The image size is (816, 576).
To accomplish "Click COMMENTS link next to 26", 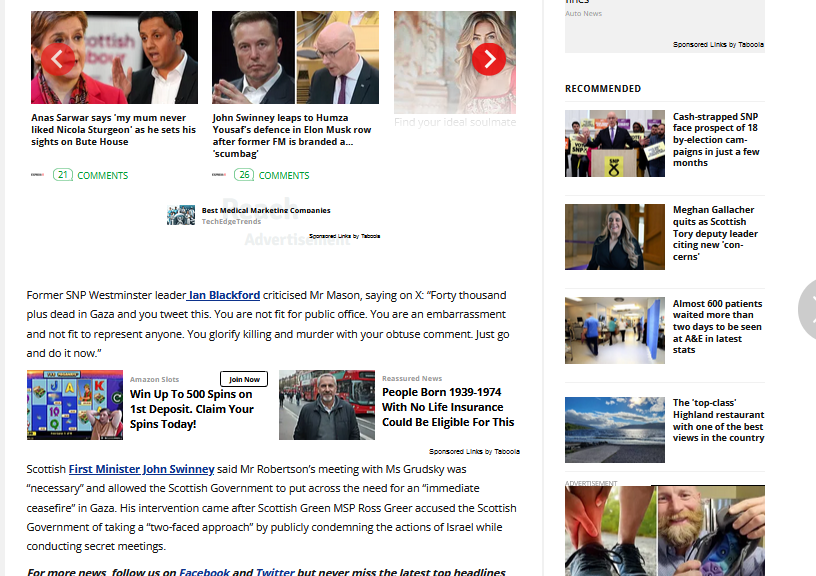I will (284, 175).
